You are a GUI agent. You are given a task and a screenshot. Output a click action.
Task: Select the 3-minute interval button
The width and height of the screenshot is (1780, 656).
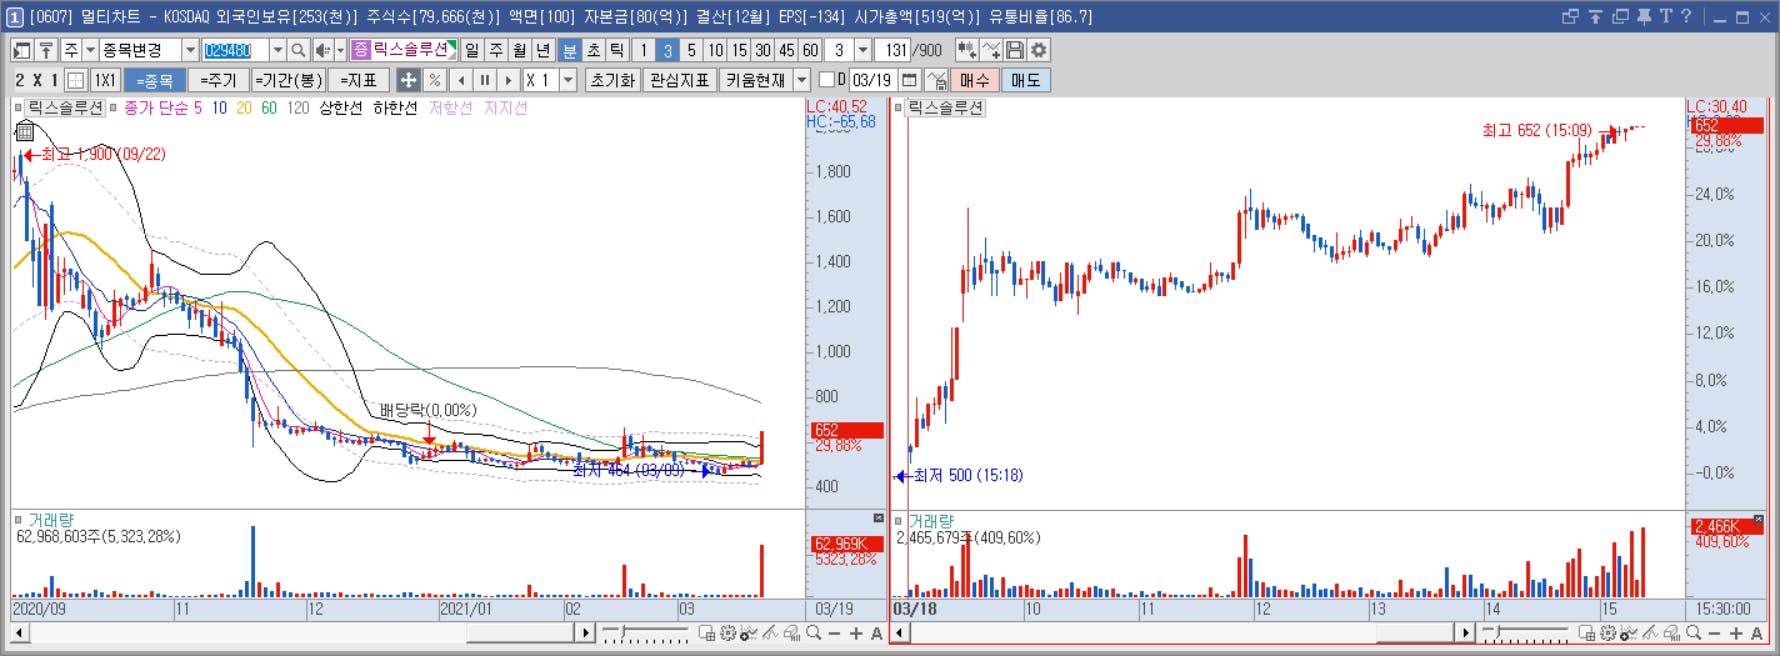[x=667, y=50]
